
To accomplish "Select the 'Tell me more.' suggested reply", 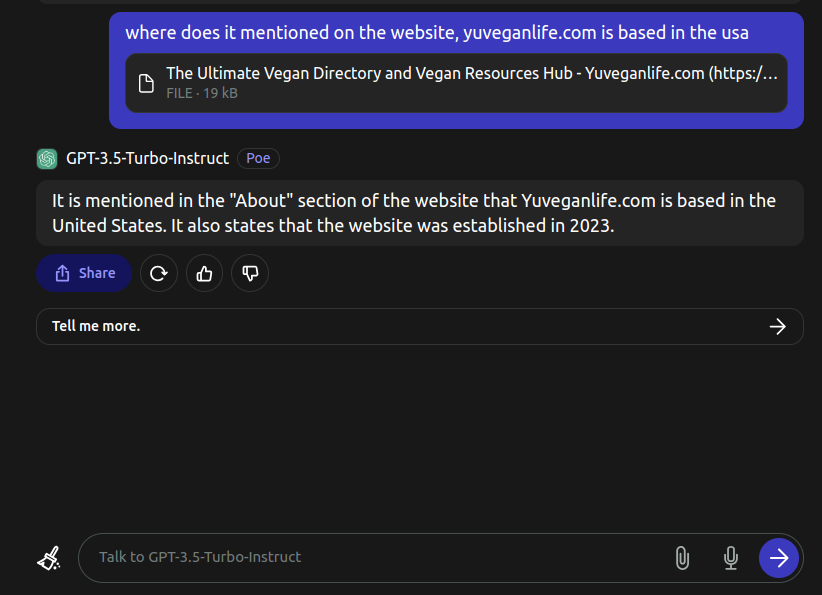I will [419, 327].
